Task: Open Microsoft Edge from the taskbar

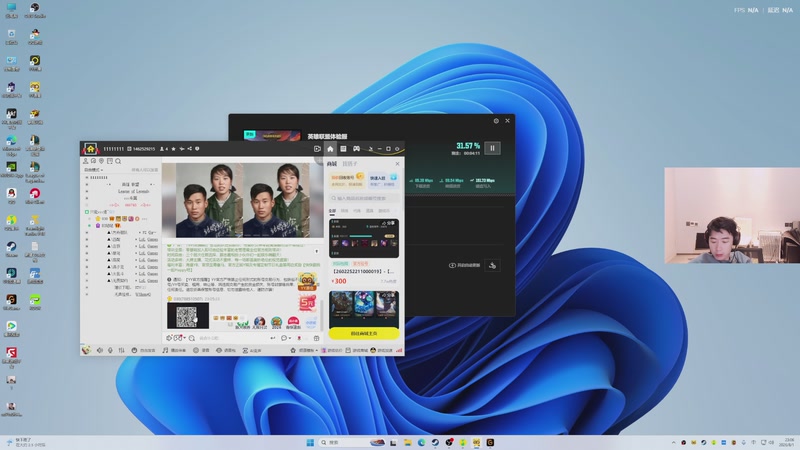Action: coord(421,442)
